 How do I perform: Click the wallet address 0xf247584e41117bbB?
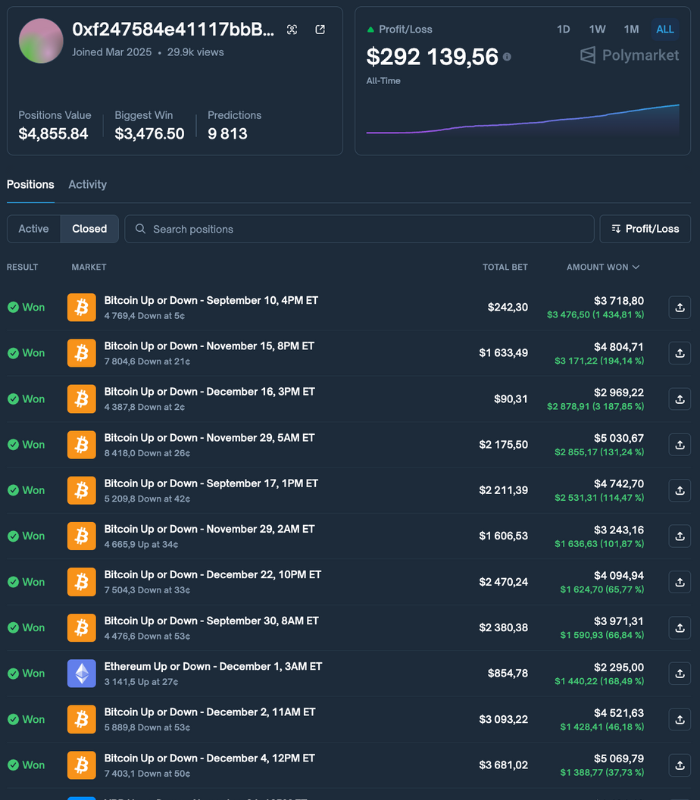(173, 29)
